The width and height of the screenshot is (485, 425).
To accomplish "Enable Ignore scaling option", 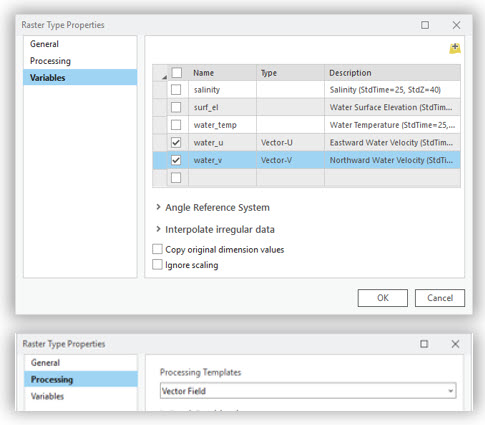I will click(157, 265).
